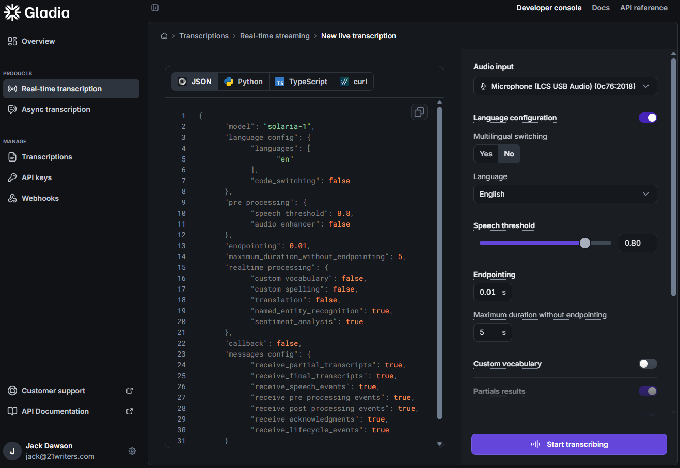Viewport: 680px width, 468px height.
Task: Open API keys page
Action: pyautogui.click(x=71, y=177)
